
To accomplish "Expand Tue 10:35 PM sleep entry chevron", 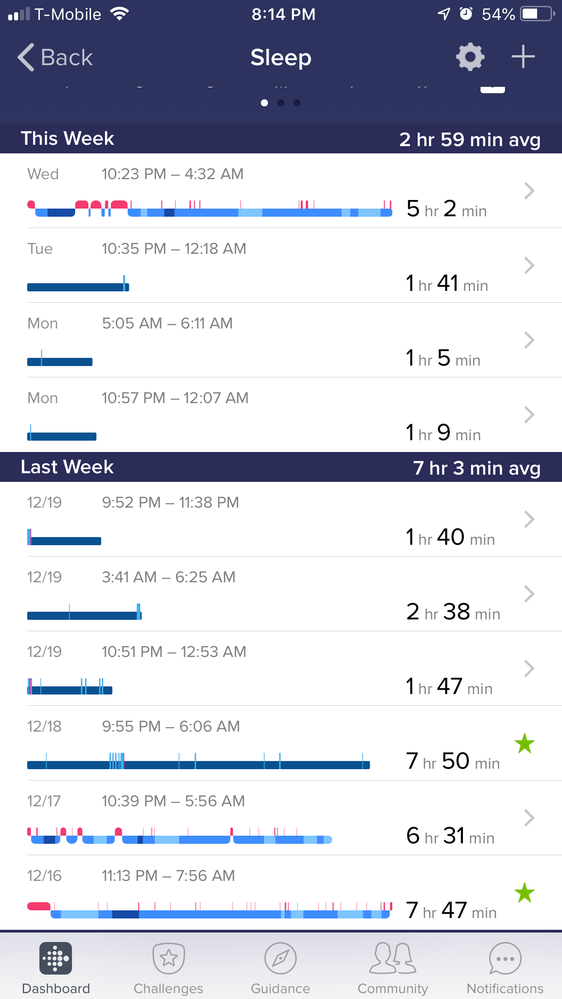I will point(529,265).
